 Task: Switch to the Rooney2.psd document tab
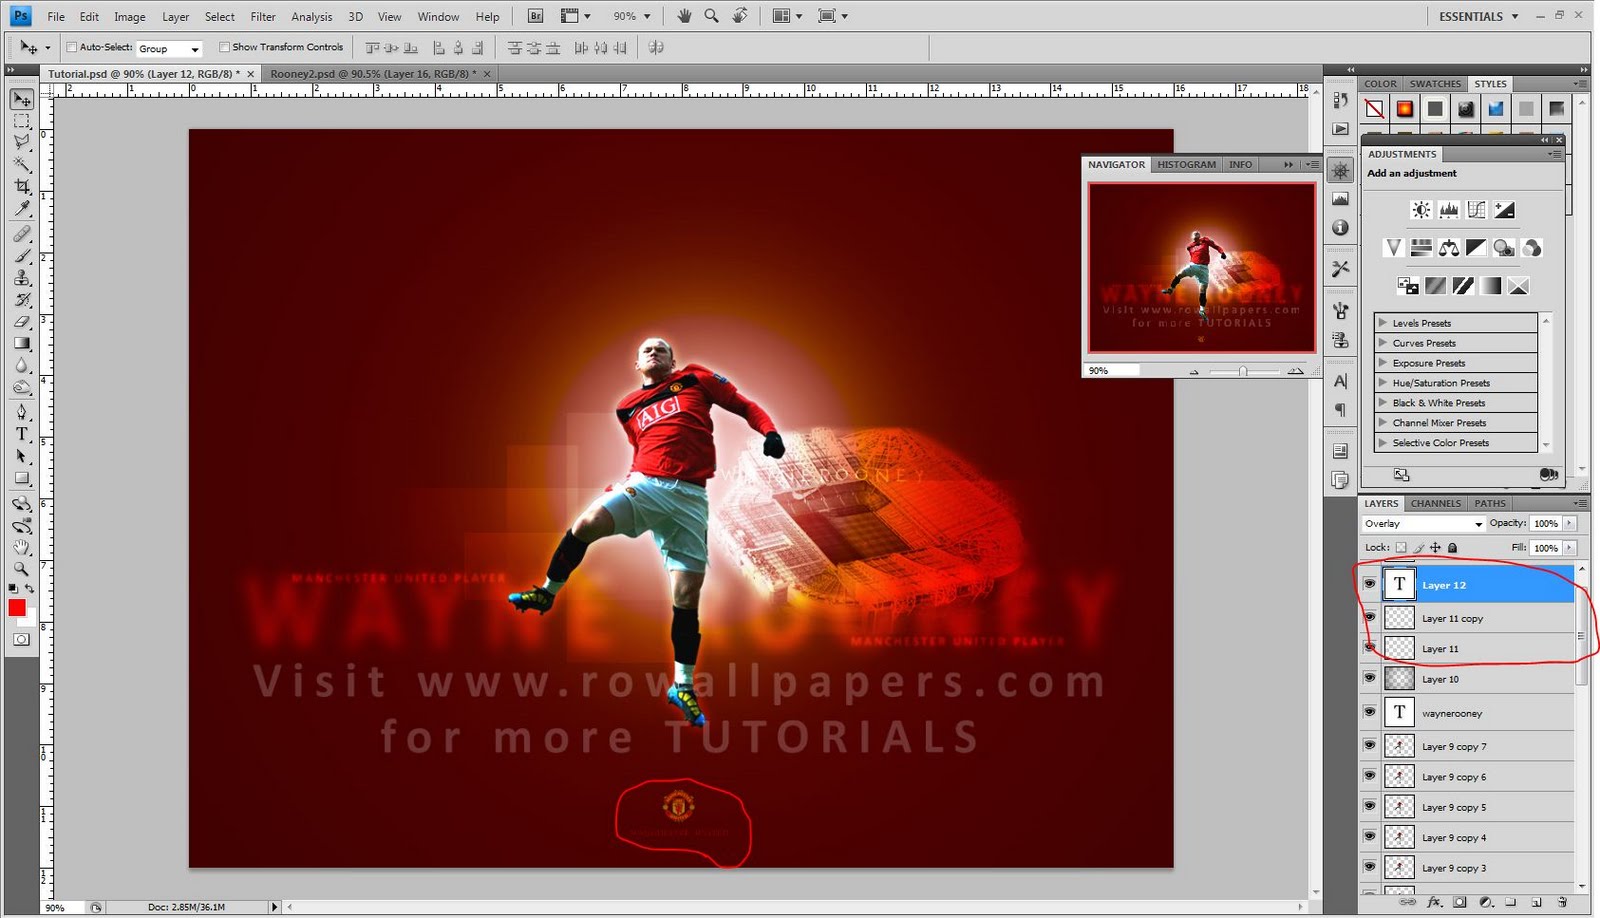[x=373, y=74]
